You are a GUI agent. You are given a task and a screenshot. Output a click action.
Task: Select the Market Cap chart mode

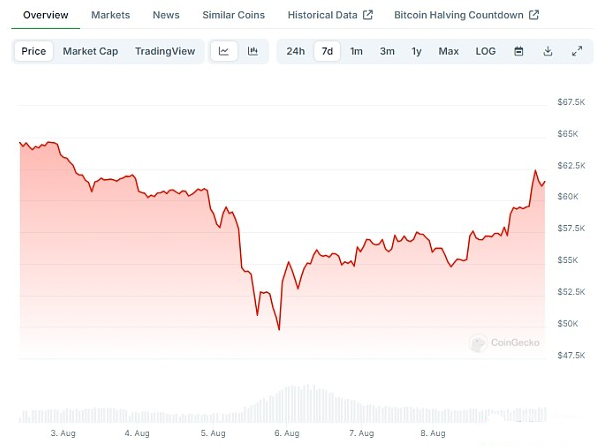click(x=90, y=51)
